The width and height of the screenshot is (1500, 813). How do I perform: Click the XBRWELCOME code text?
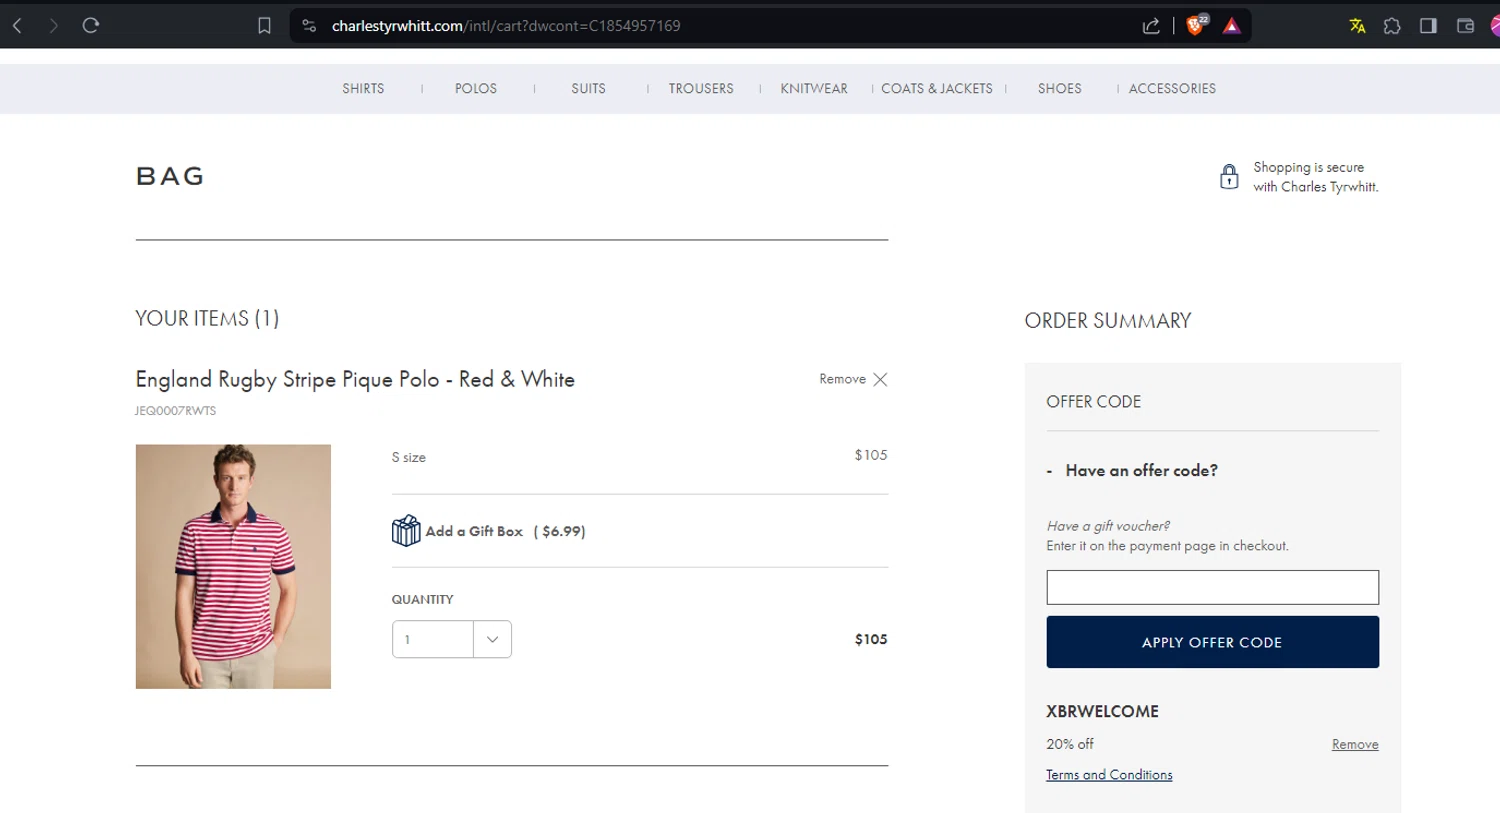point(1102,712)
